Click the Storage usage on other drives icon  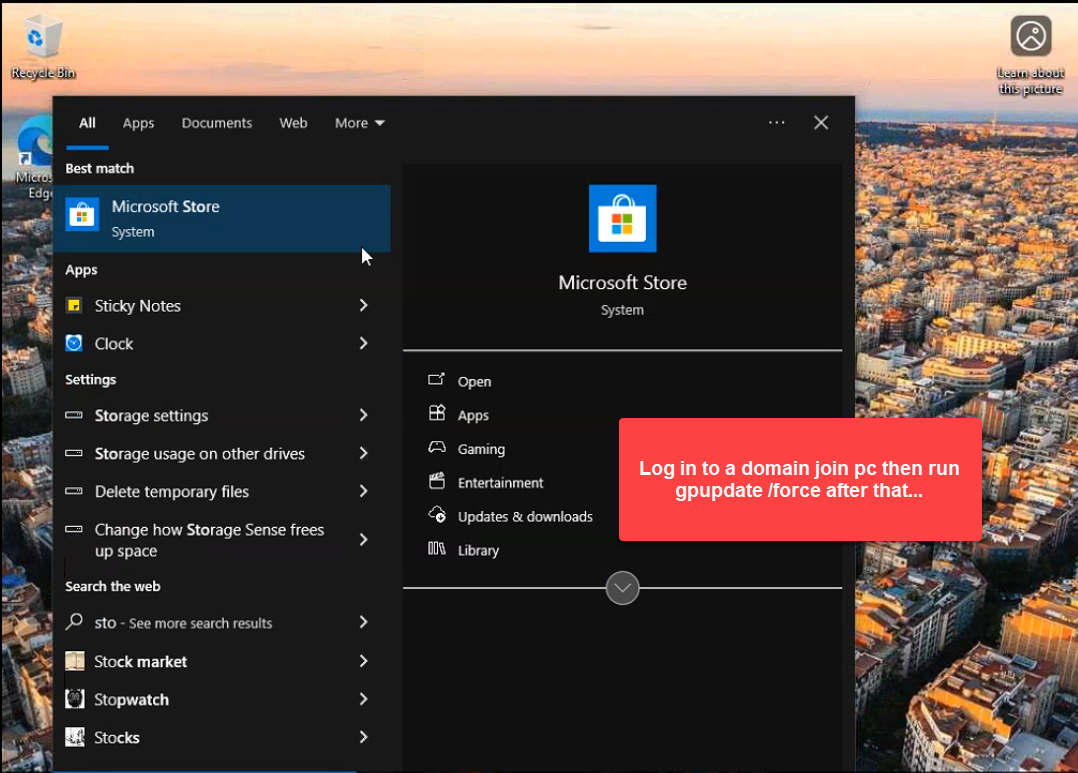[74, 453]
